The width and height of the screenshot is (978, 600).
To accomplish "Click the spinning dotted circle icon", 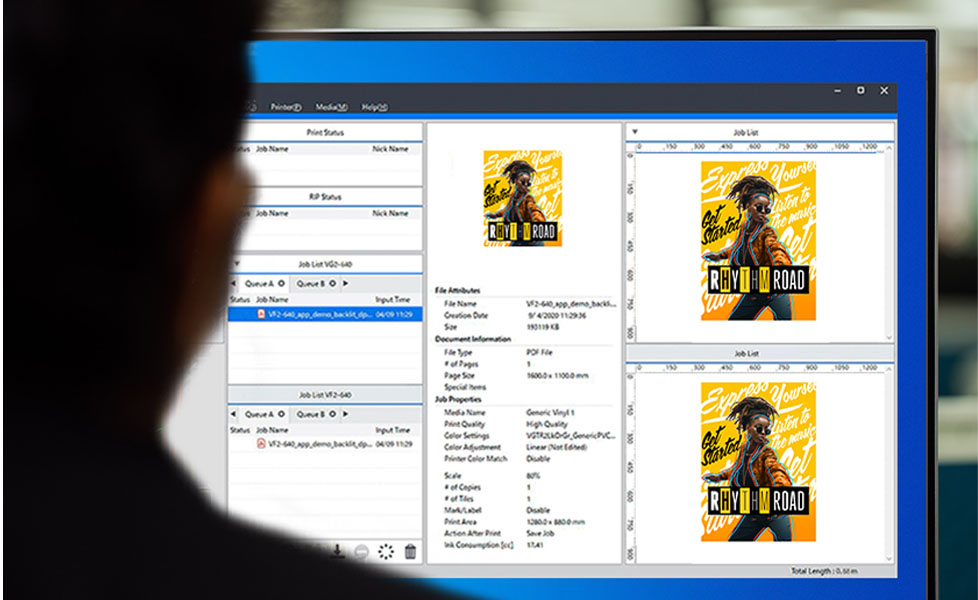I will [386, 552].
